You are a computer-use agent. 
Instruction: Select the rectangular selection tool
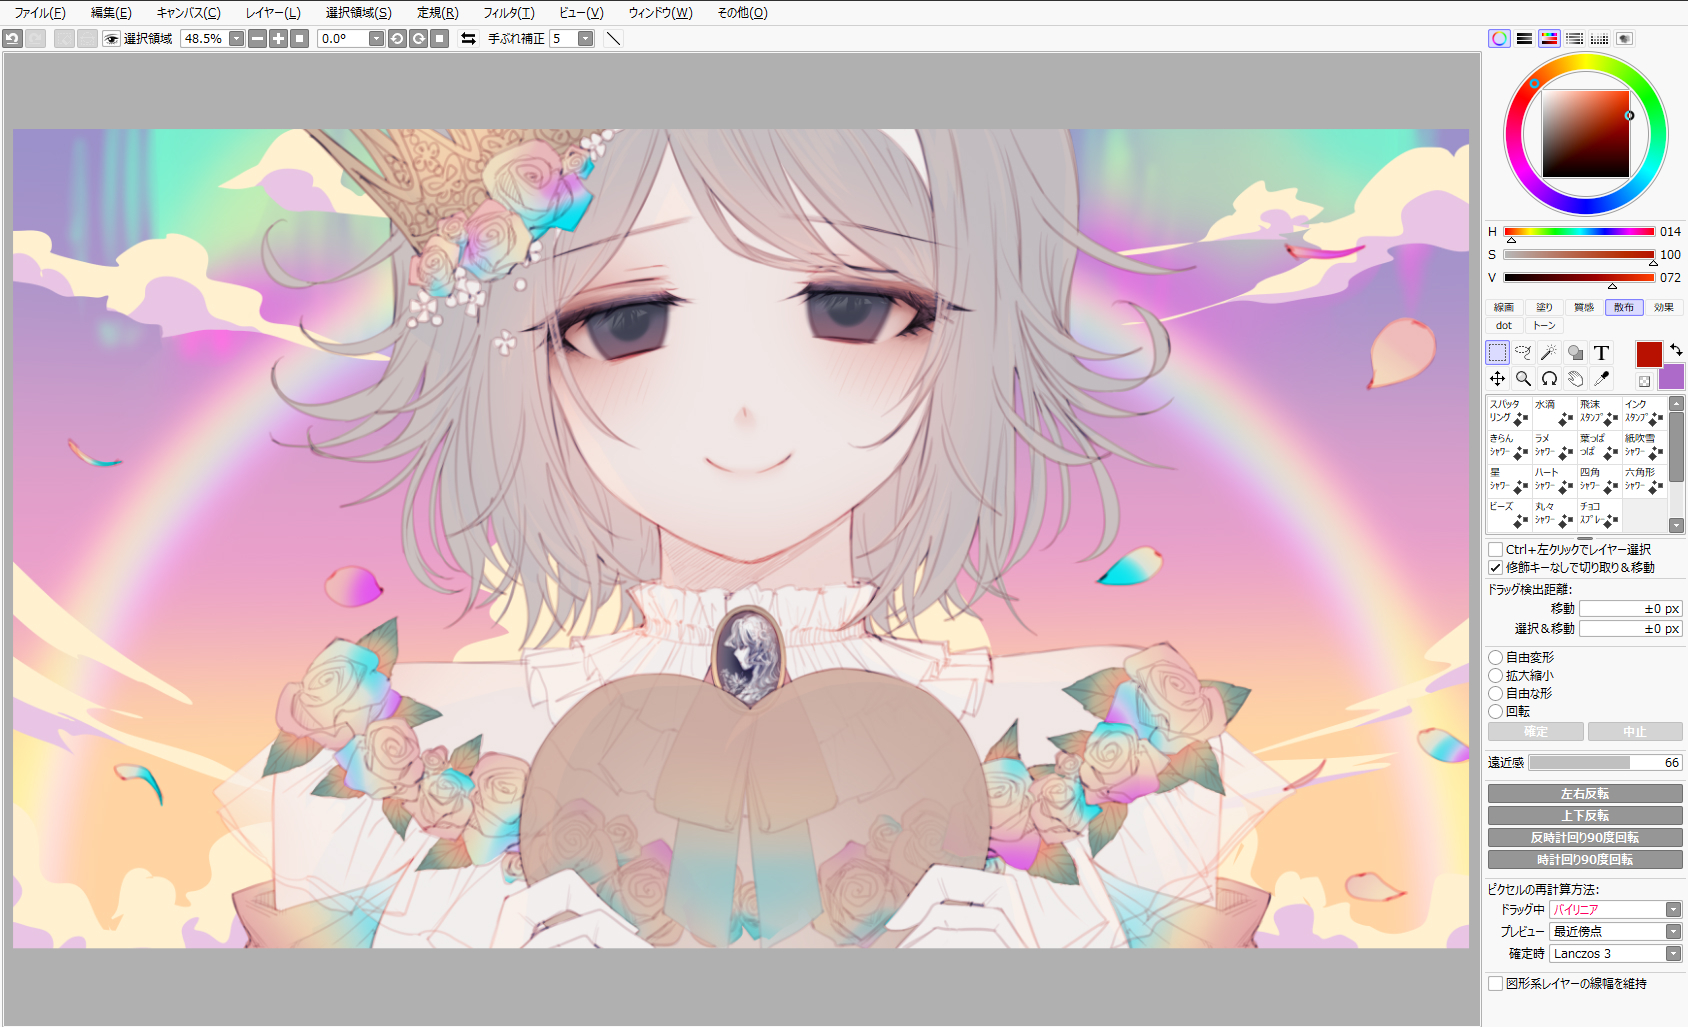(x=1497, y=352)
